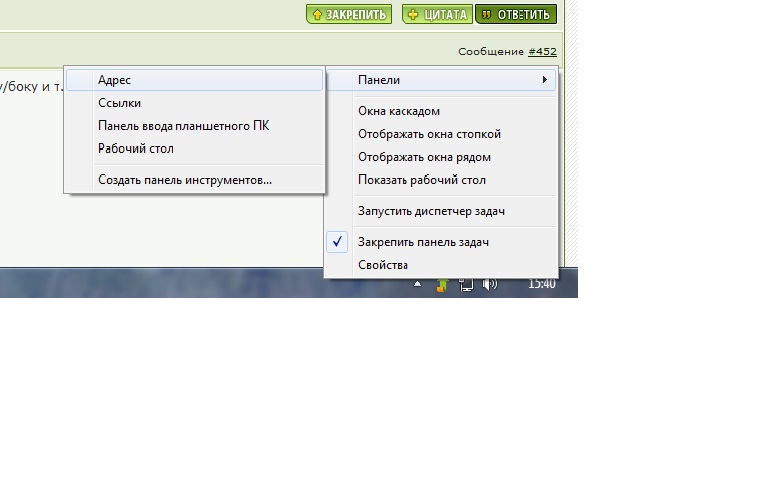Image resolution: width=768 pixels, height=480 pixels.
Task: Click the network connection tray icon
Action: (466, 285)
